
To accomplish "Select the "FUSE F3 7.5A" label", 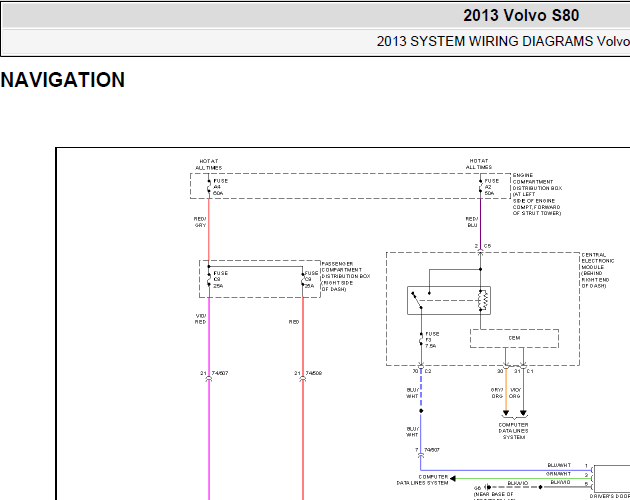I will coord(432,340).
